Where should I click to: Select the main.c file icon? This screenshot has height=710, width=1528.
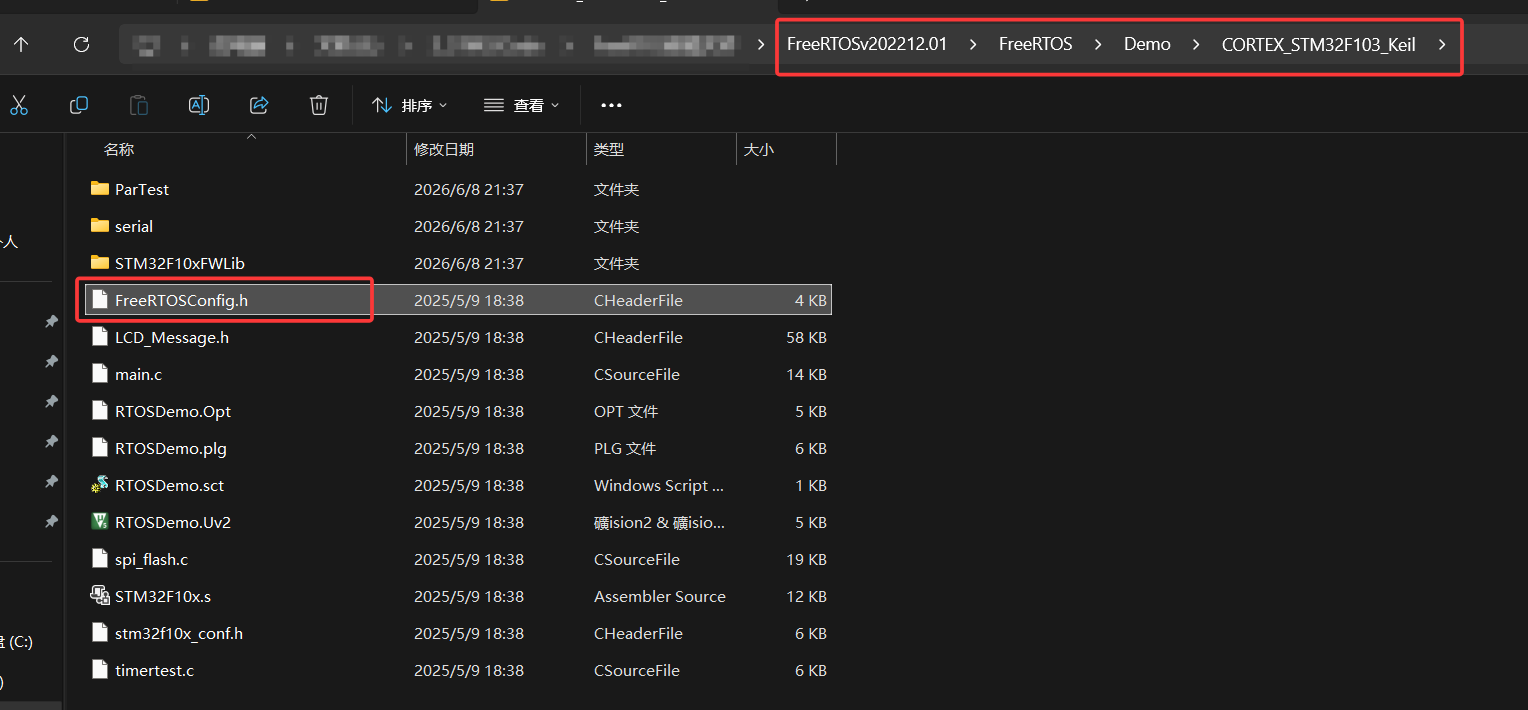coord(99,374)
